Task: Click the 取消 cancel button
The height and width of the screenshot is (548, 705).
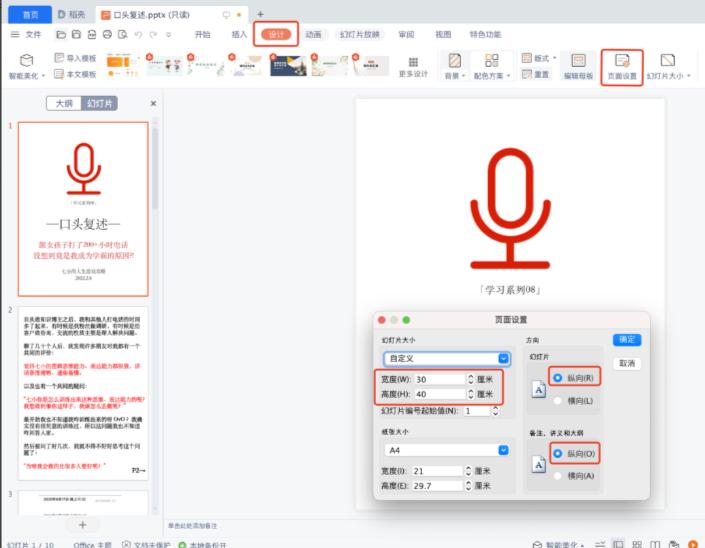Action: (x=627, y=363)
